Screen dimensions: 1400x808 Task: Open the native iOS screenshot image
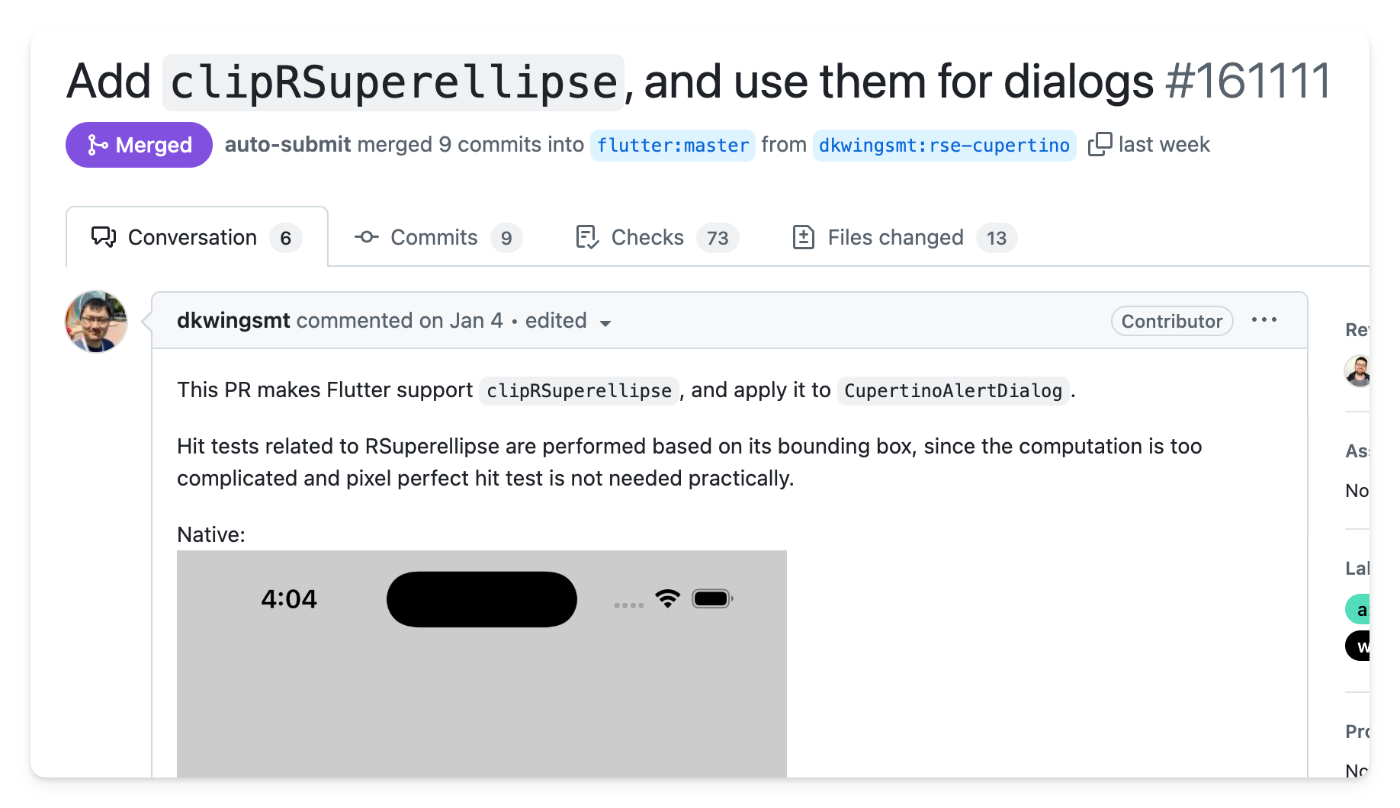point(482,664)
